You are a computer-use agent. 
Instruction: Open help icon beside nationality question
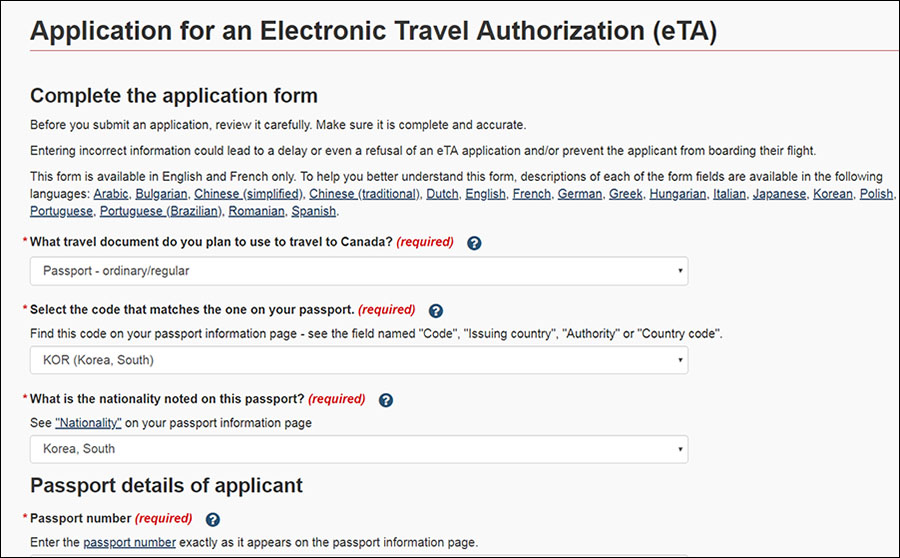pos(386,400)
